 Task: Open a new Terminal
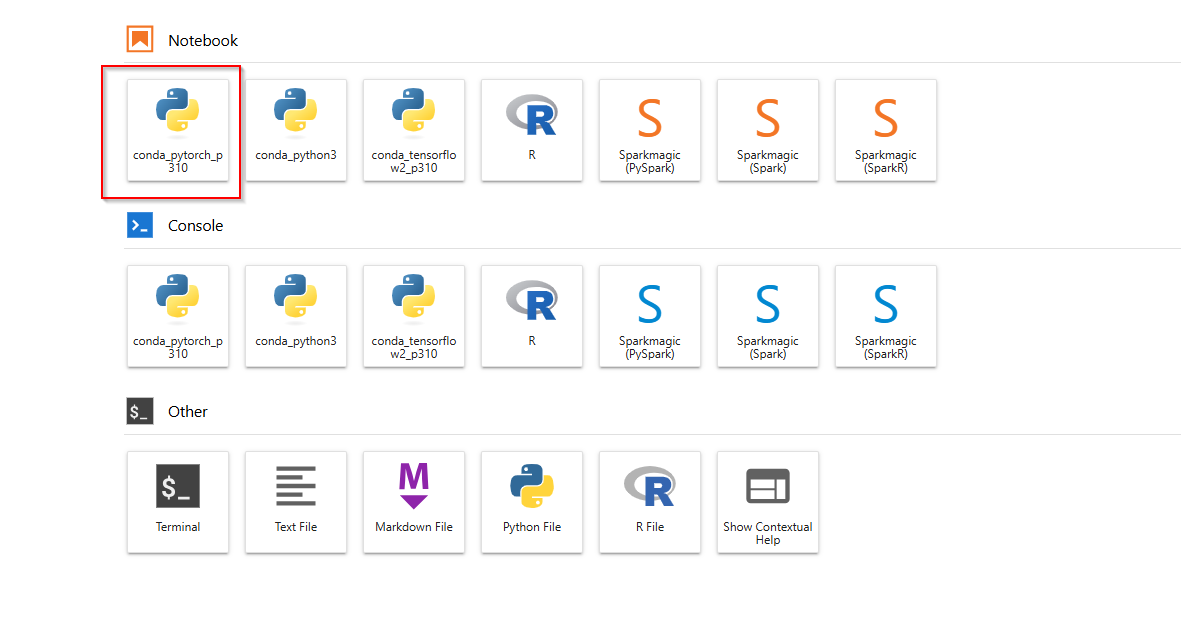(x=178, y=502)
